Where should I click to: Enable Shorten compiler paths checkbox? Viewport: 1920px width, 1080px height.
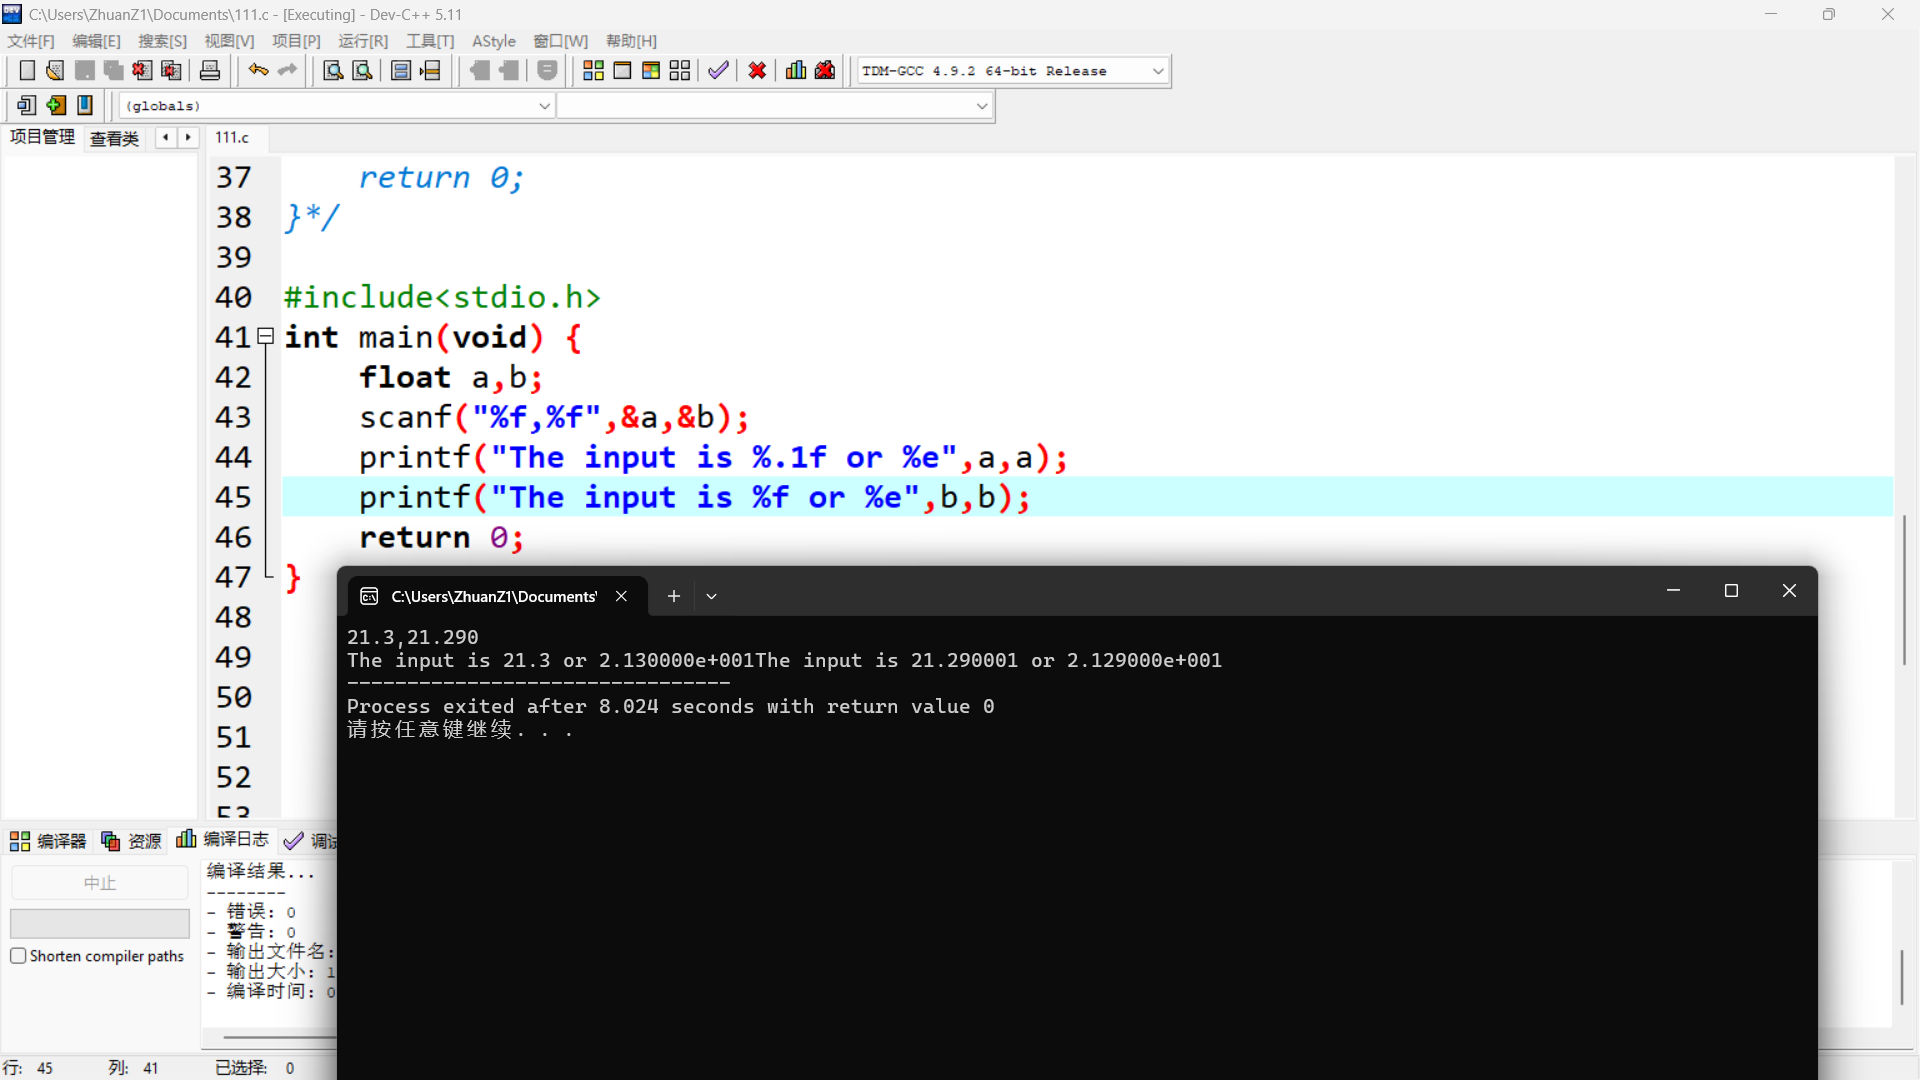coord(18,956)
